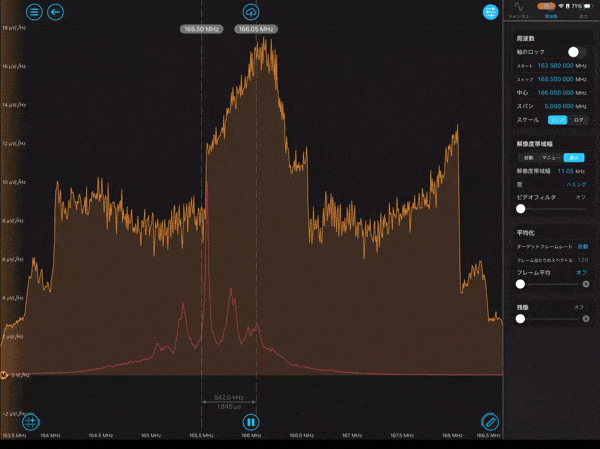Tap the cloud upload icon
The image size is (600, 449).
(x=251, y=12)
